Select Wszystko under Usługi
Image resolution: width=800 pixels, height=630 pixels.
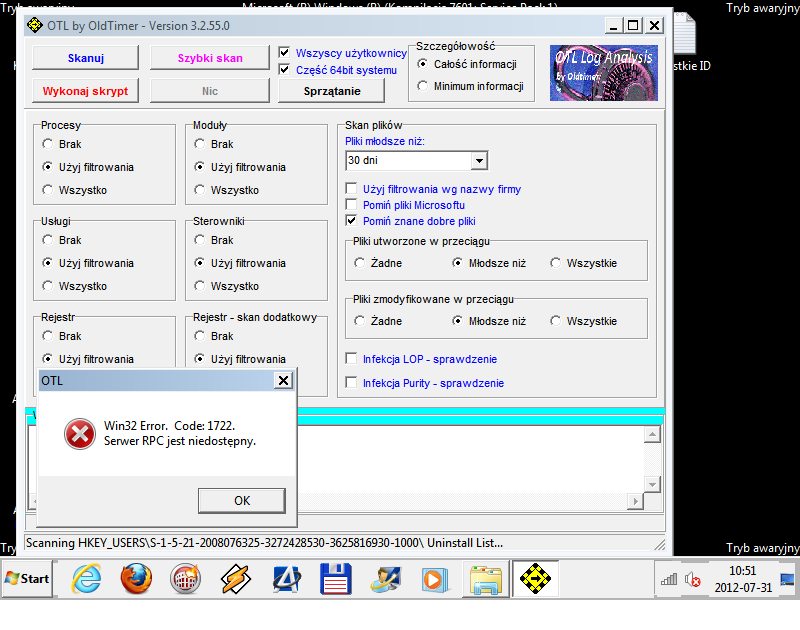point(47,286)
